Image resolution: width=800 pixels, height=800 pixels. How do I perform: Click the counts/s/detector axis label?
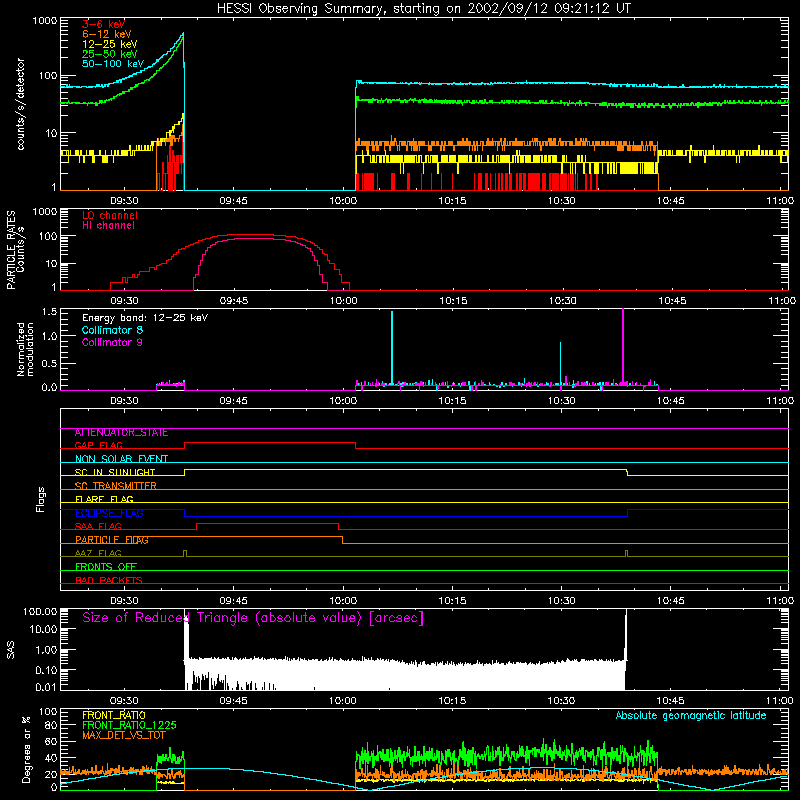[21, 104]
